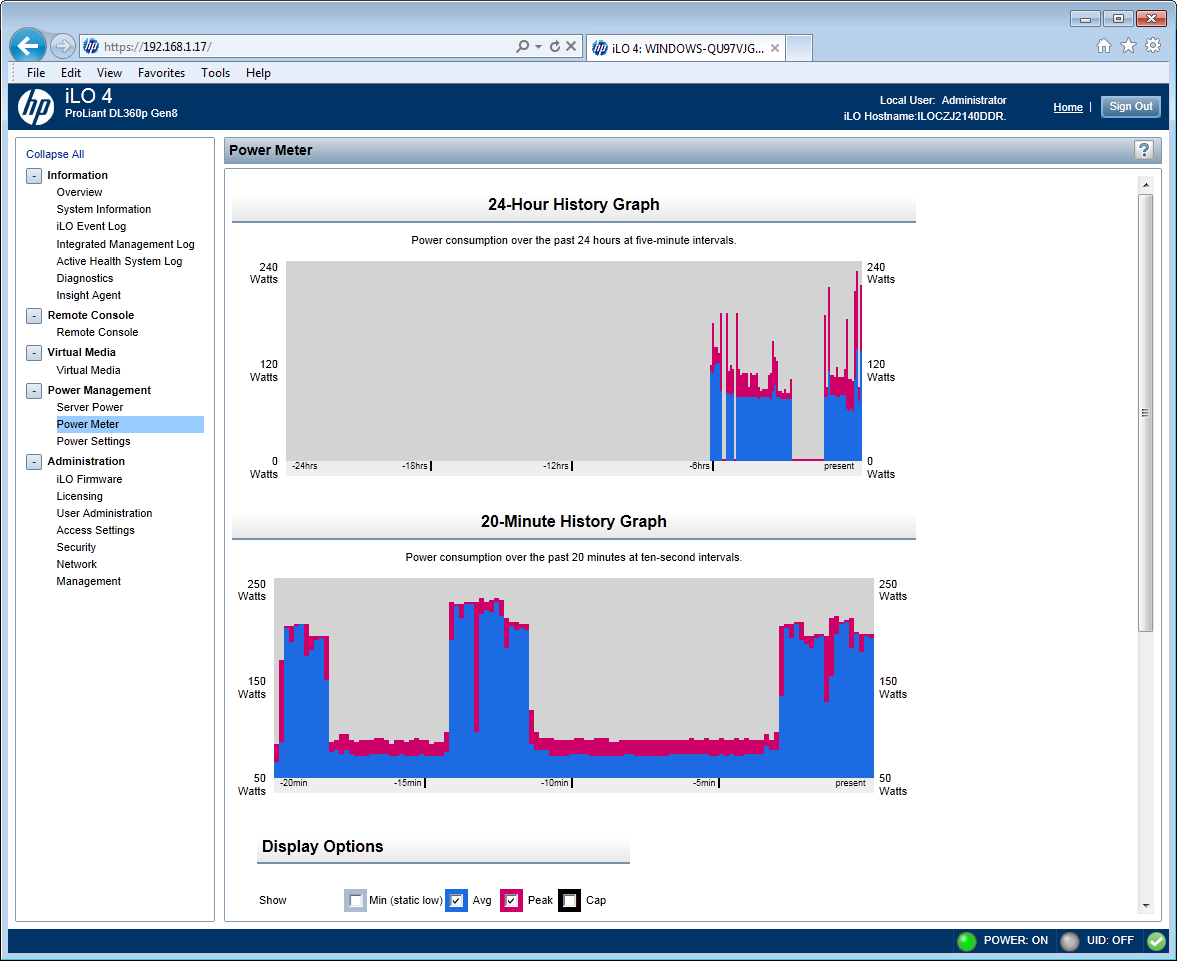Click the search magnifier in address bar

(522, 47)
